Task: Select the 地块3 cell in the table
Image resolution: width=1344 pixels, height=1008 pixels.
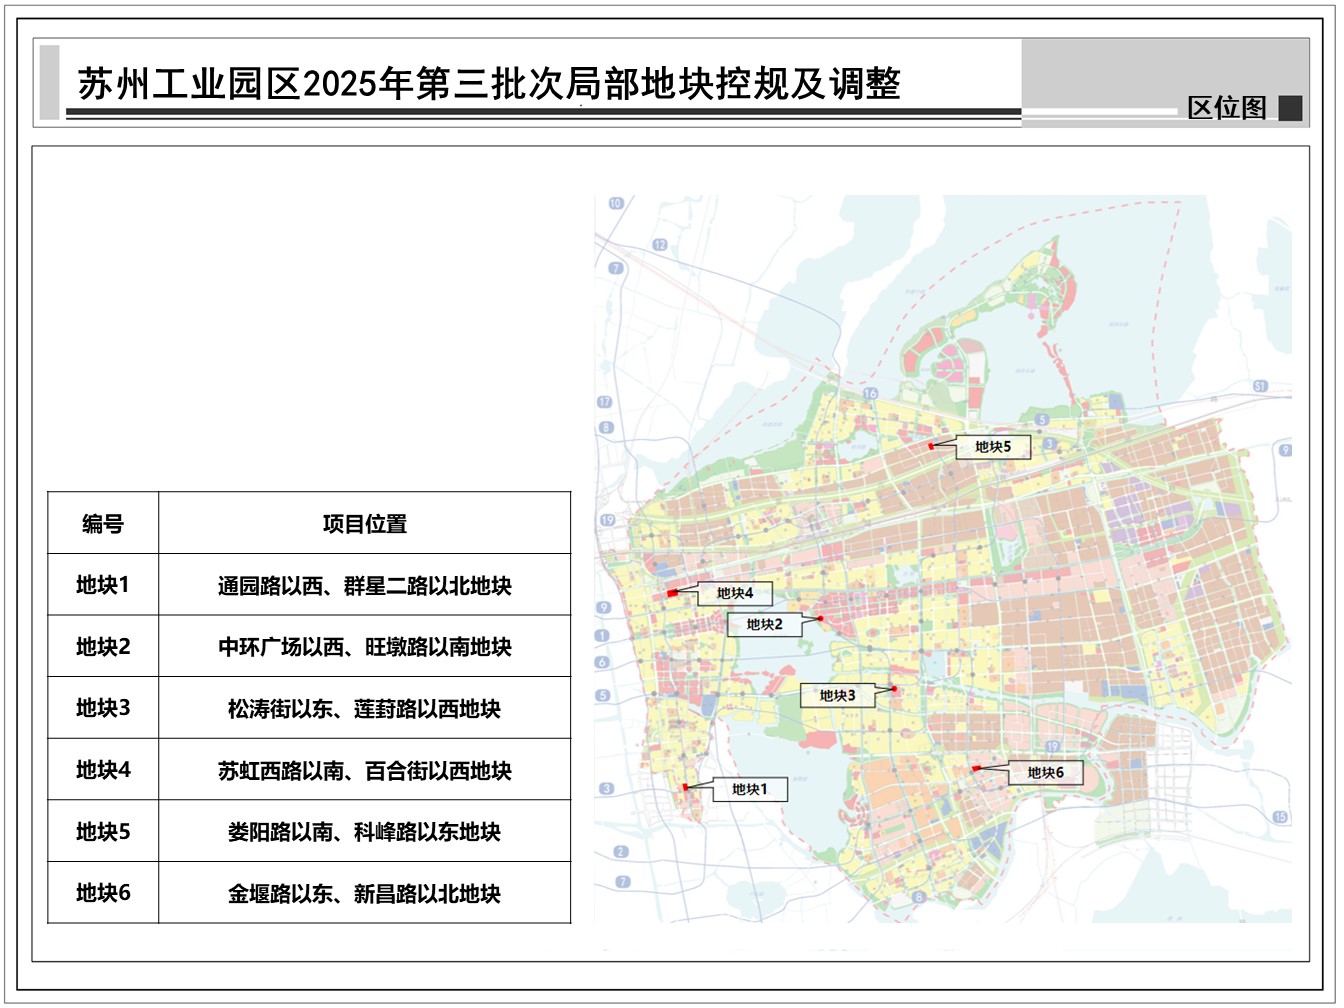Action: pos(103,708)
